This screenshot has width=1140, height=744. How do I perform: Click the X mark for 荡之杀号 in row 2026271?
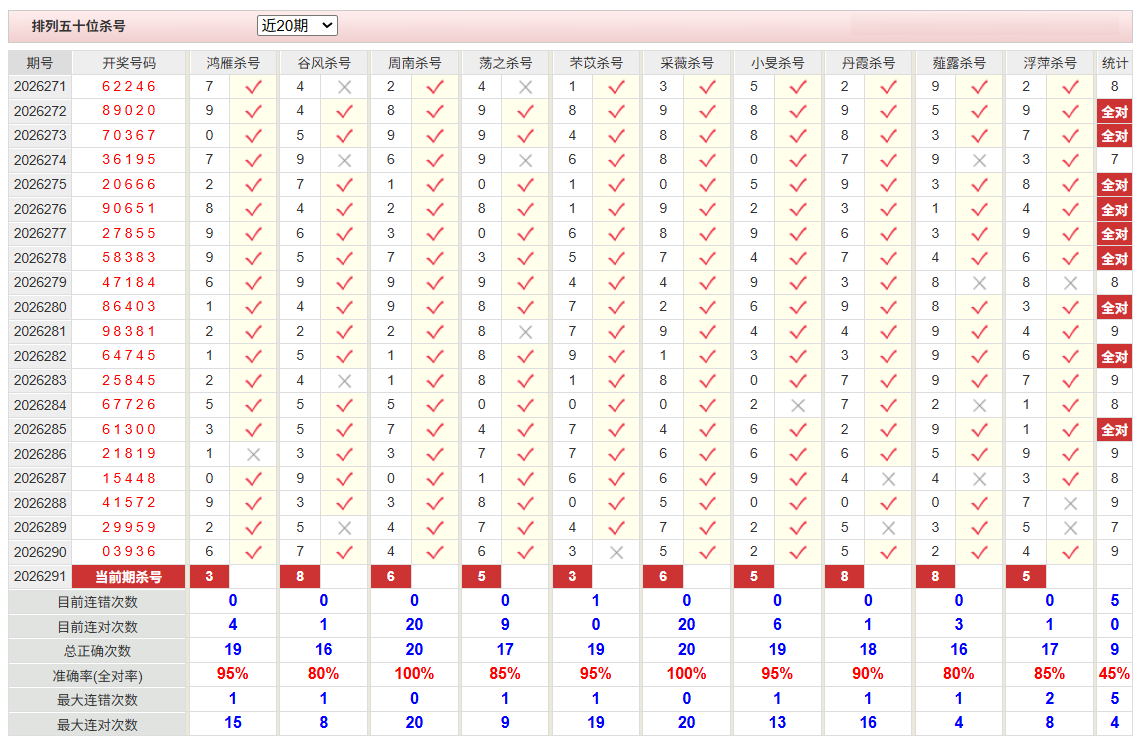pyautogui.click(x=526, y=87)
